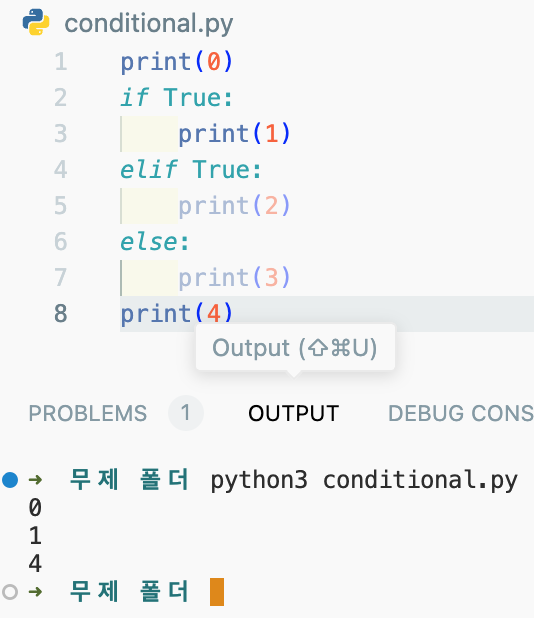Image resolution: width=534 pixels, height=618 pixels.
Task: Place cursor on 'if True:' line
Action: click(x=177, y=98)
